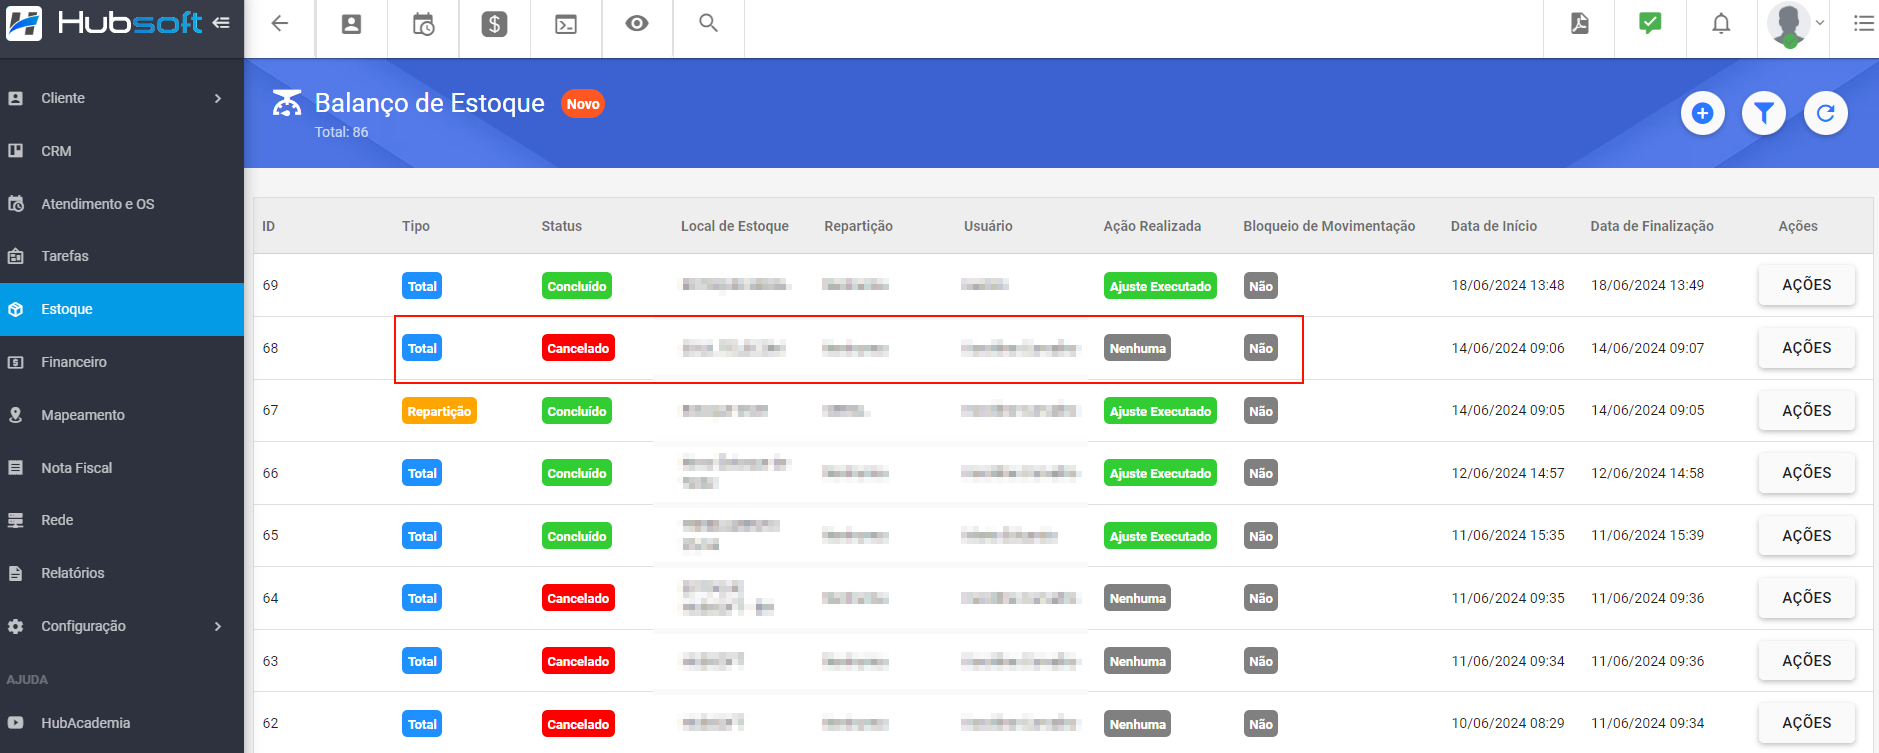Screen dimensions: 1879x753
Task: Click AÇÕES button for ID 65
Action: [1806, 536]
